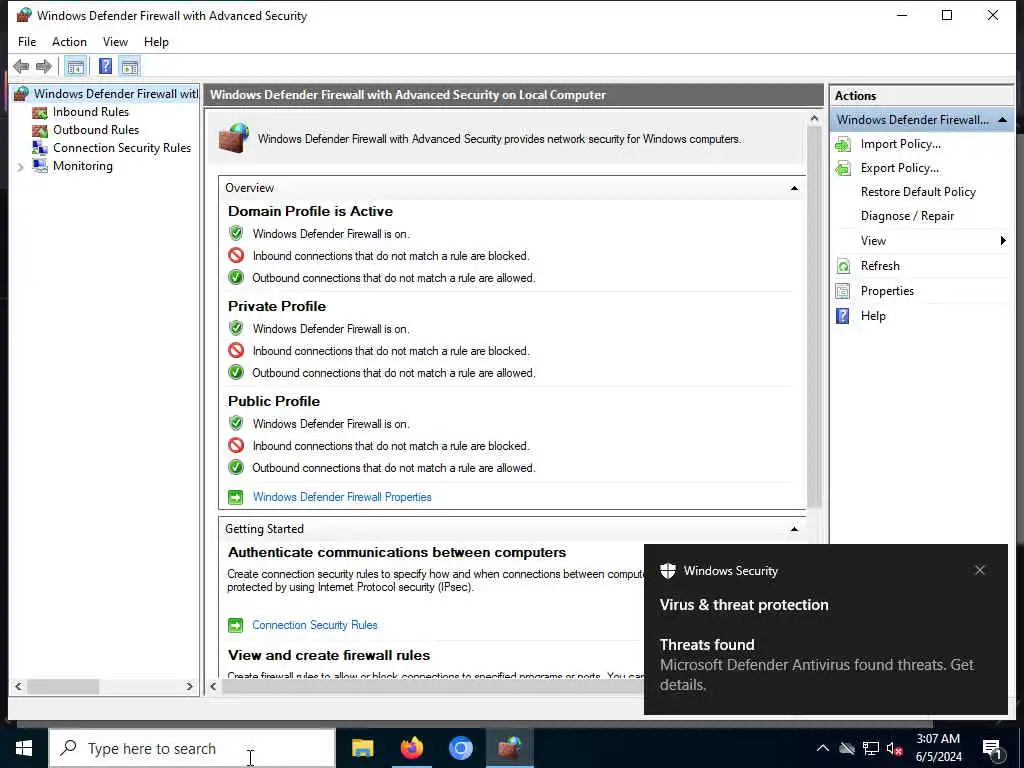Click the network icon in system tray
1024x768 pixels.
point(871,748)
